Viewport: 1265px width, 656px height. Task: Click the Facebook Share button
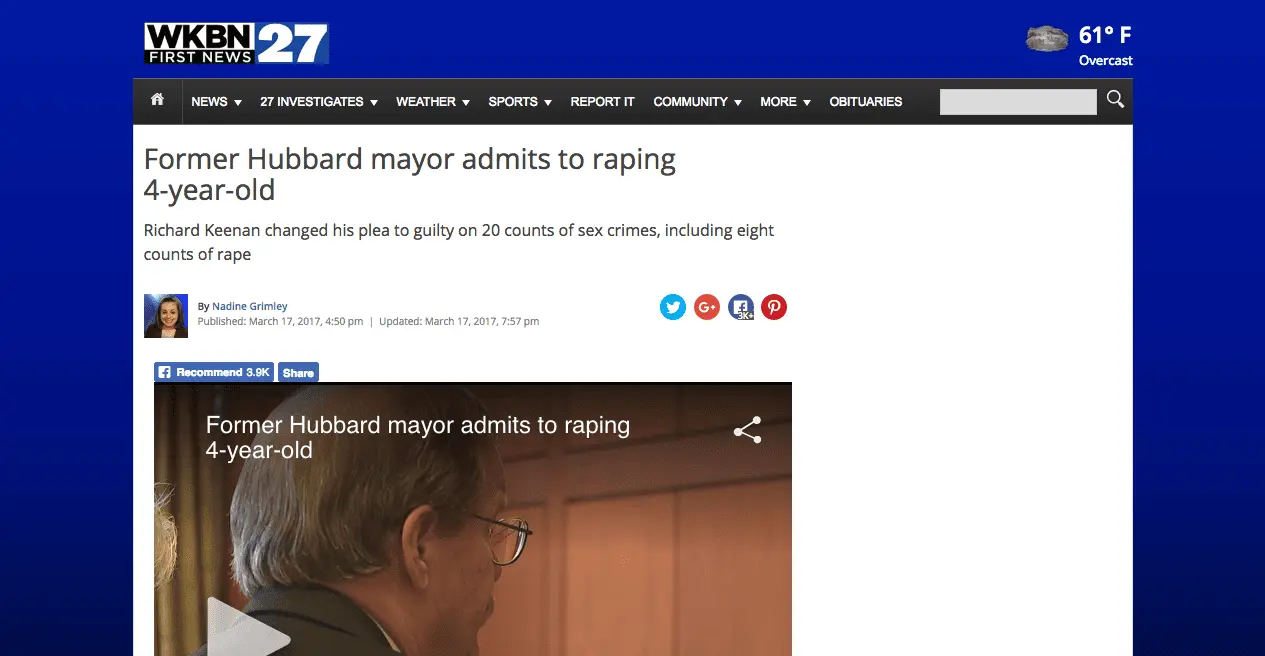pos(298,372)
